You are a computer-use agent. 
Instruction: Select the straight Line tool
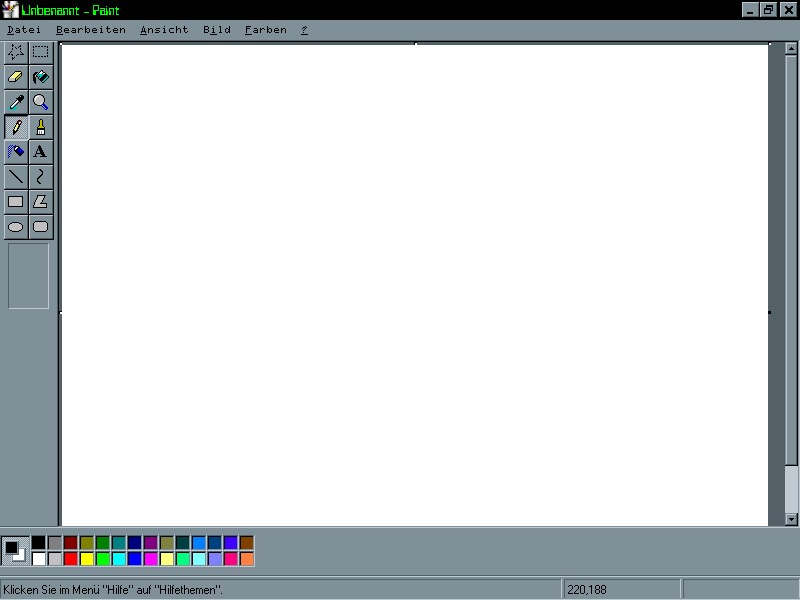pos(16,177)
